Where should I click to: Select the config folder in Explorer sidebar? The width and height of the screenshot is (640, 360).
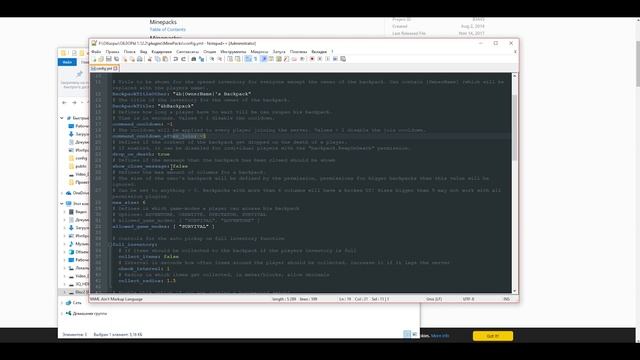coord(78,158)
